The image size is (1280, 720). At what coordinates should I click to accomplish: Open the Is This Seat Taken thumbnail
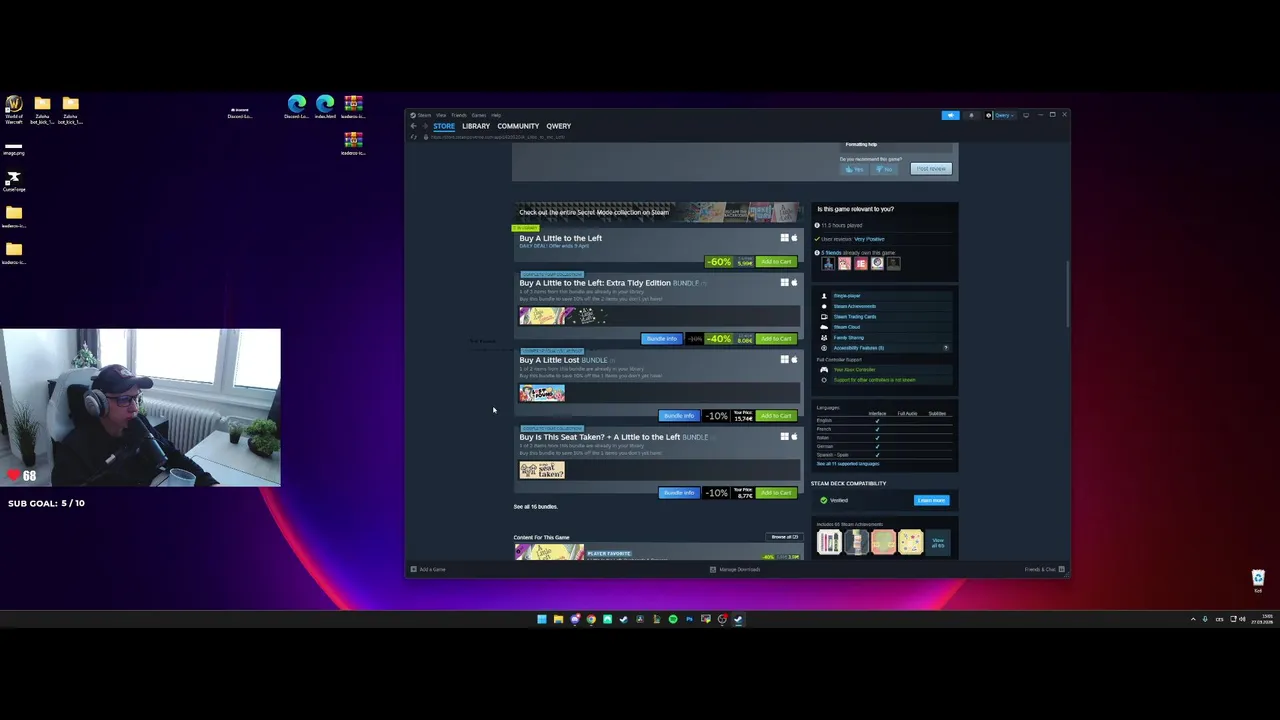tap(542, 470)
